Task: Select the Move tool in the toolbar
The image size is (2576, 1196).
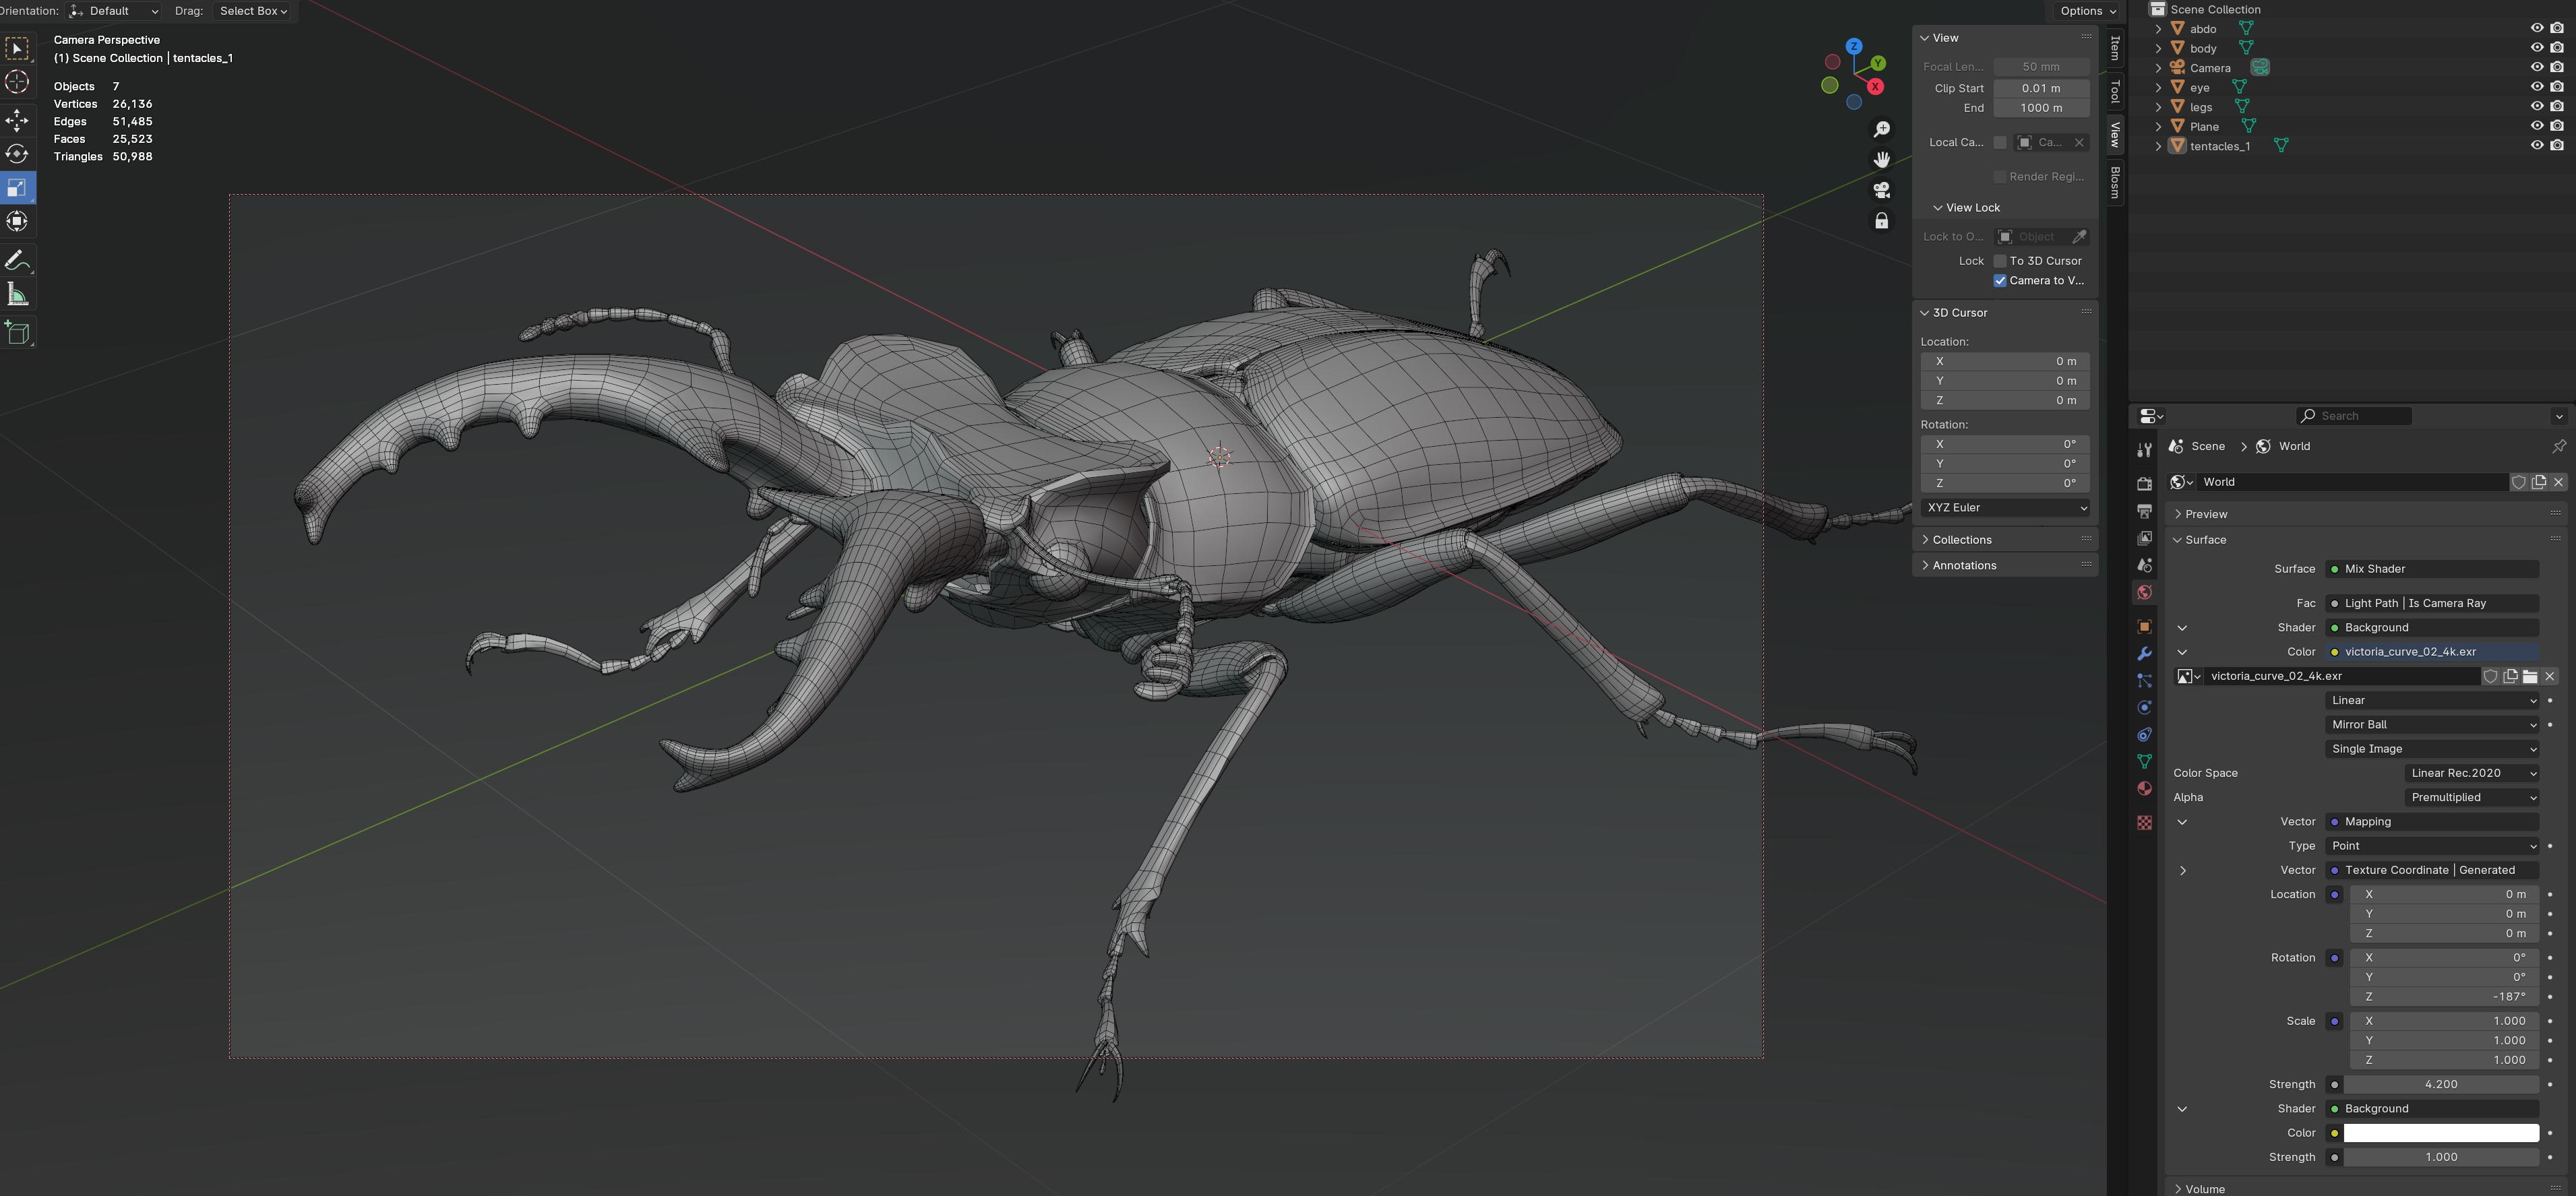Action: pyautogui.click(x=17, y=120)
